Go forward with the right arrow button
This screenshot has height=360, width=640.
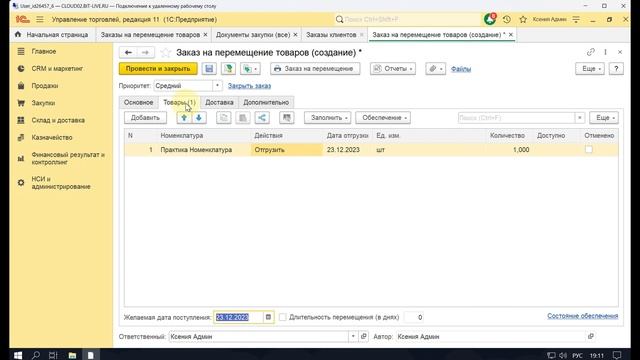pyautogui.click(x=145, y=52)
